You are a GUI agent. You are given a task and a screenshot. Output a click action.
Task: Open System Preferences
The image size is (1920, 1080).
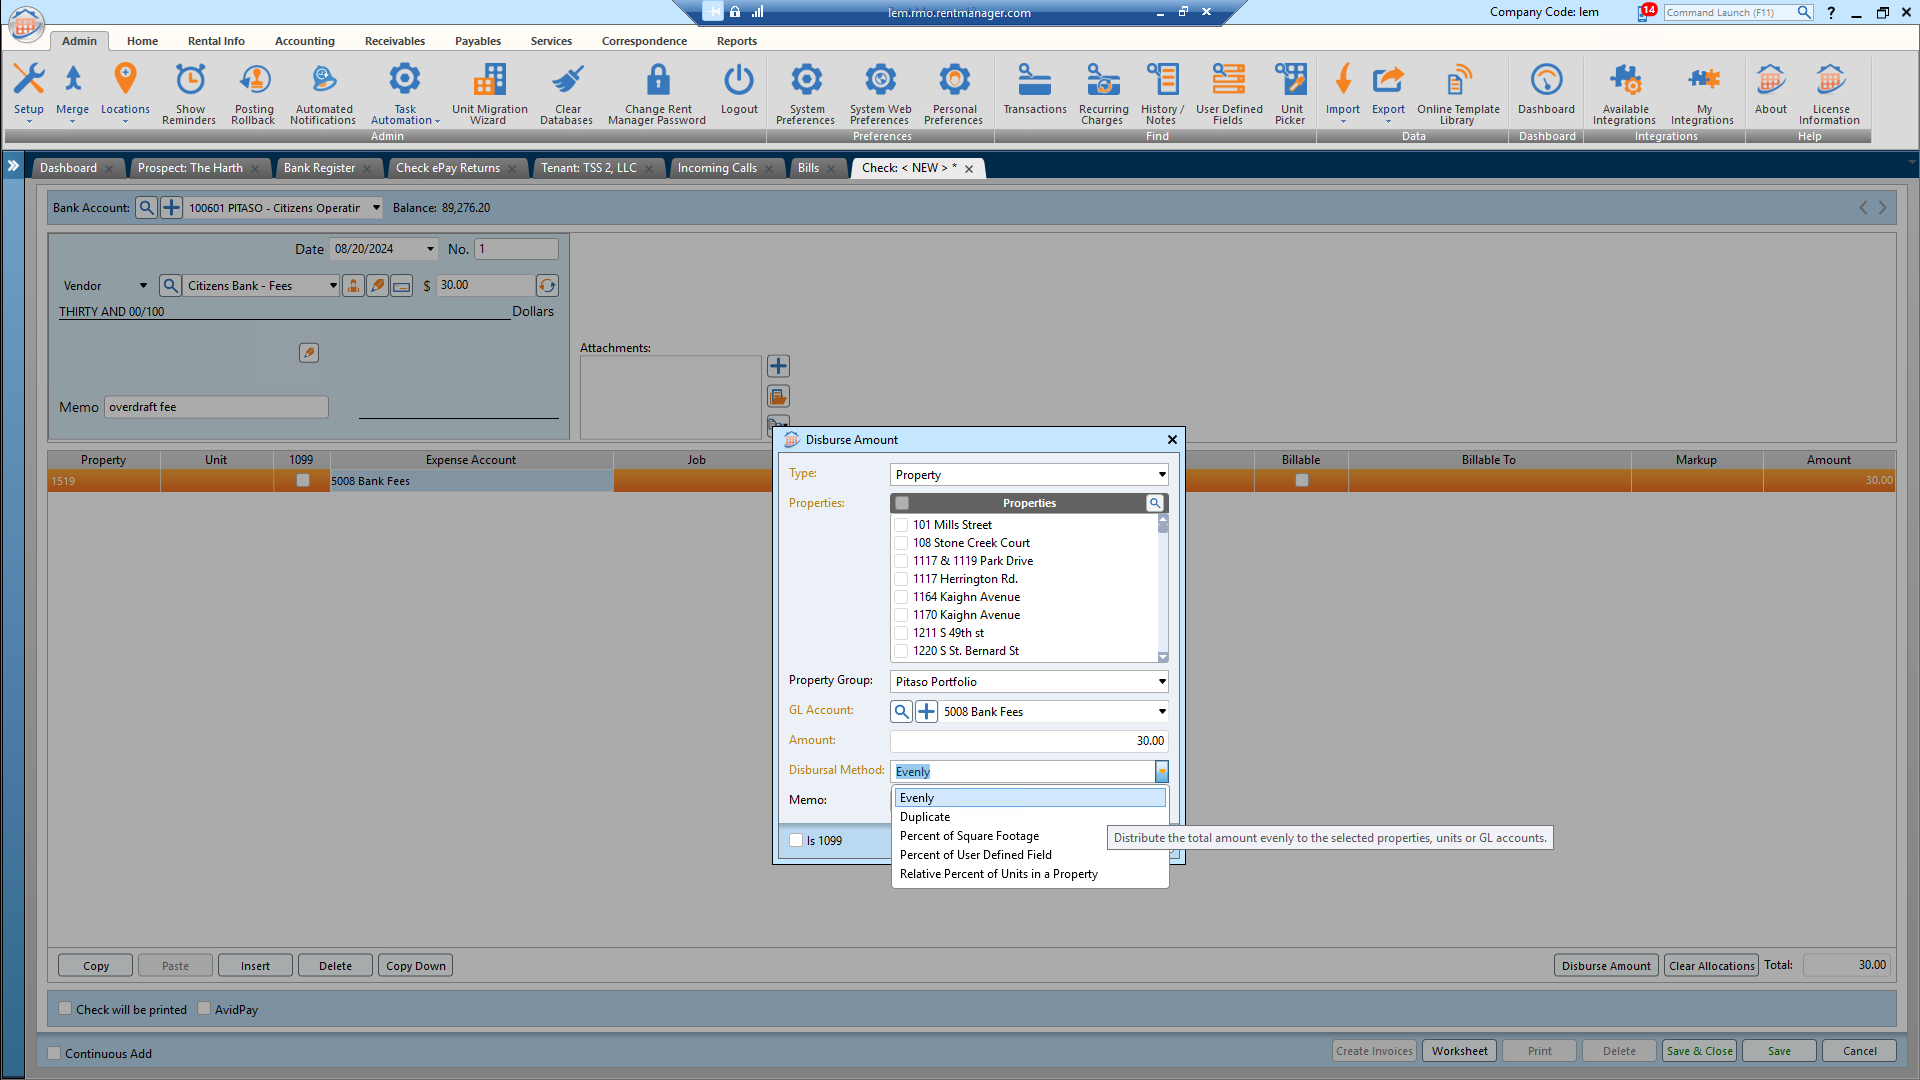[x=806, y=93]
